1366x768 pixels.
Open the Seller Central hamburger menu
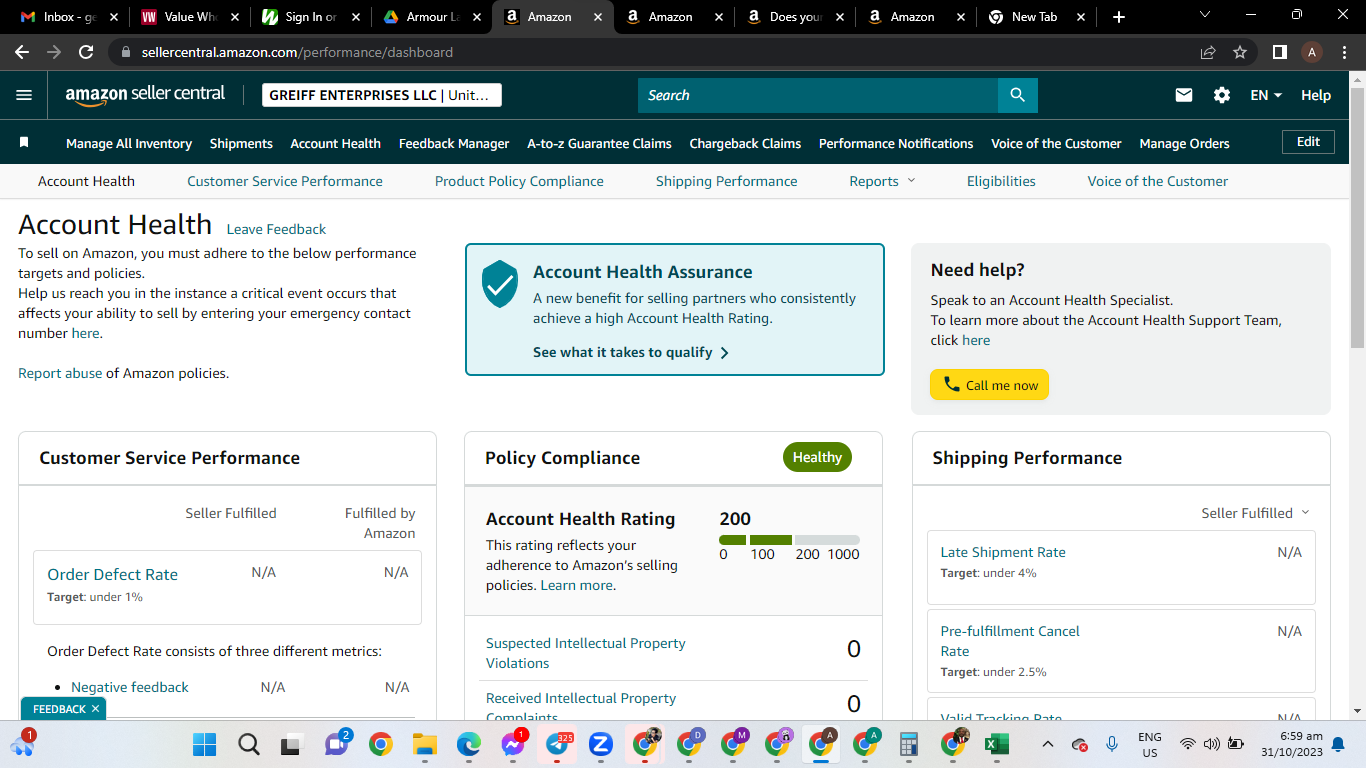(24, 95)
